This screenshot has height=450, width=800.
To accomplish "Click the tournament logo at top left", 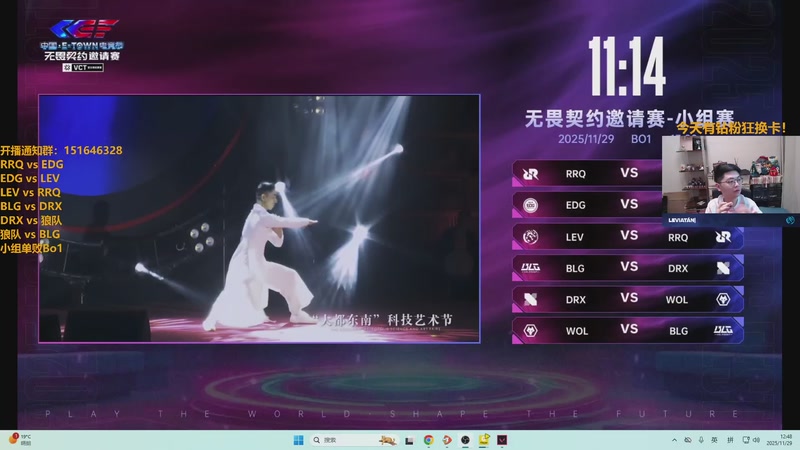I will [82, 45].
